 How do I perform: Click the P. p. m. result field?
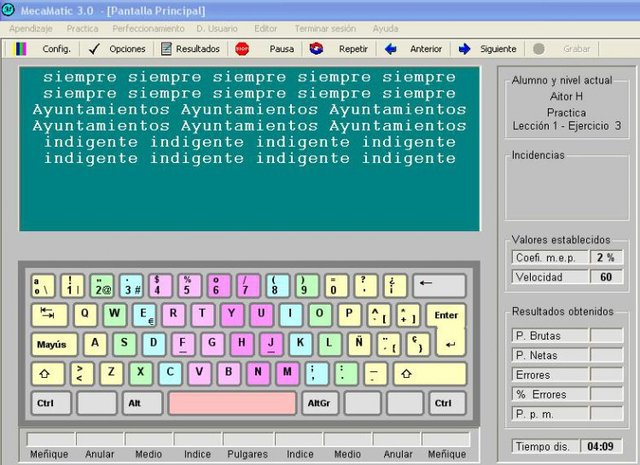(x=607, y=414)
